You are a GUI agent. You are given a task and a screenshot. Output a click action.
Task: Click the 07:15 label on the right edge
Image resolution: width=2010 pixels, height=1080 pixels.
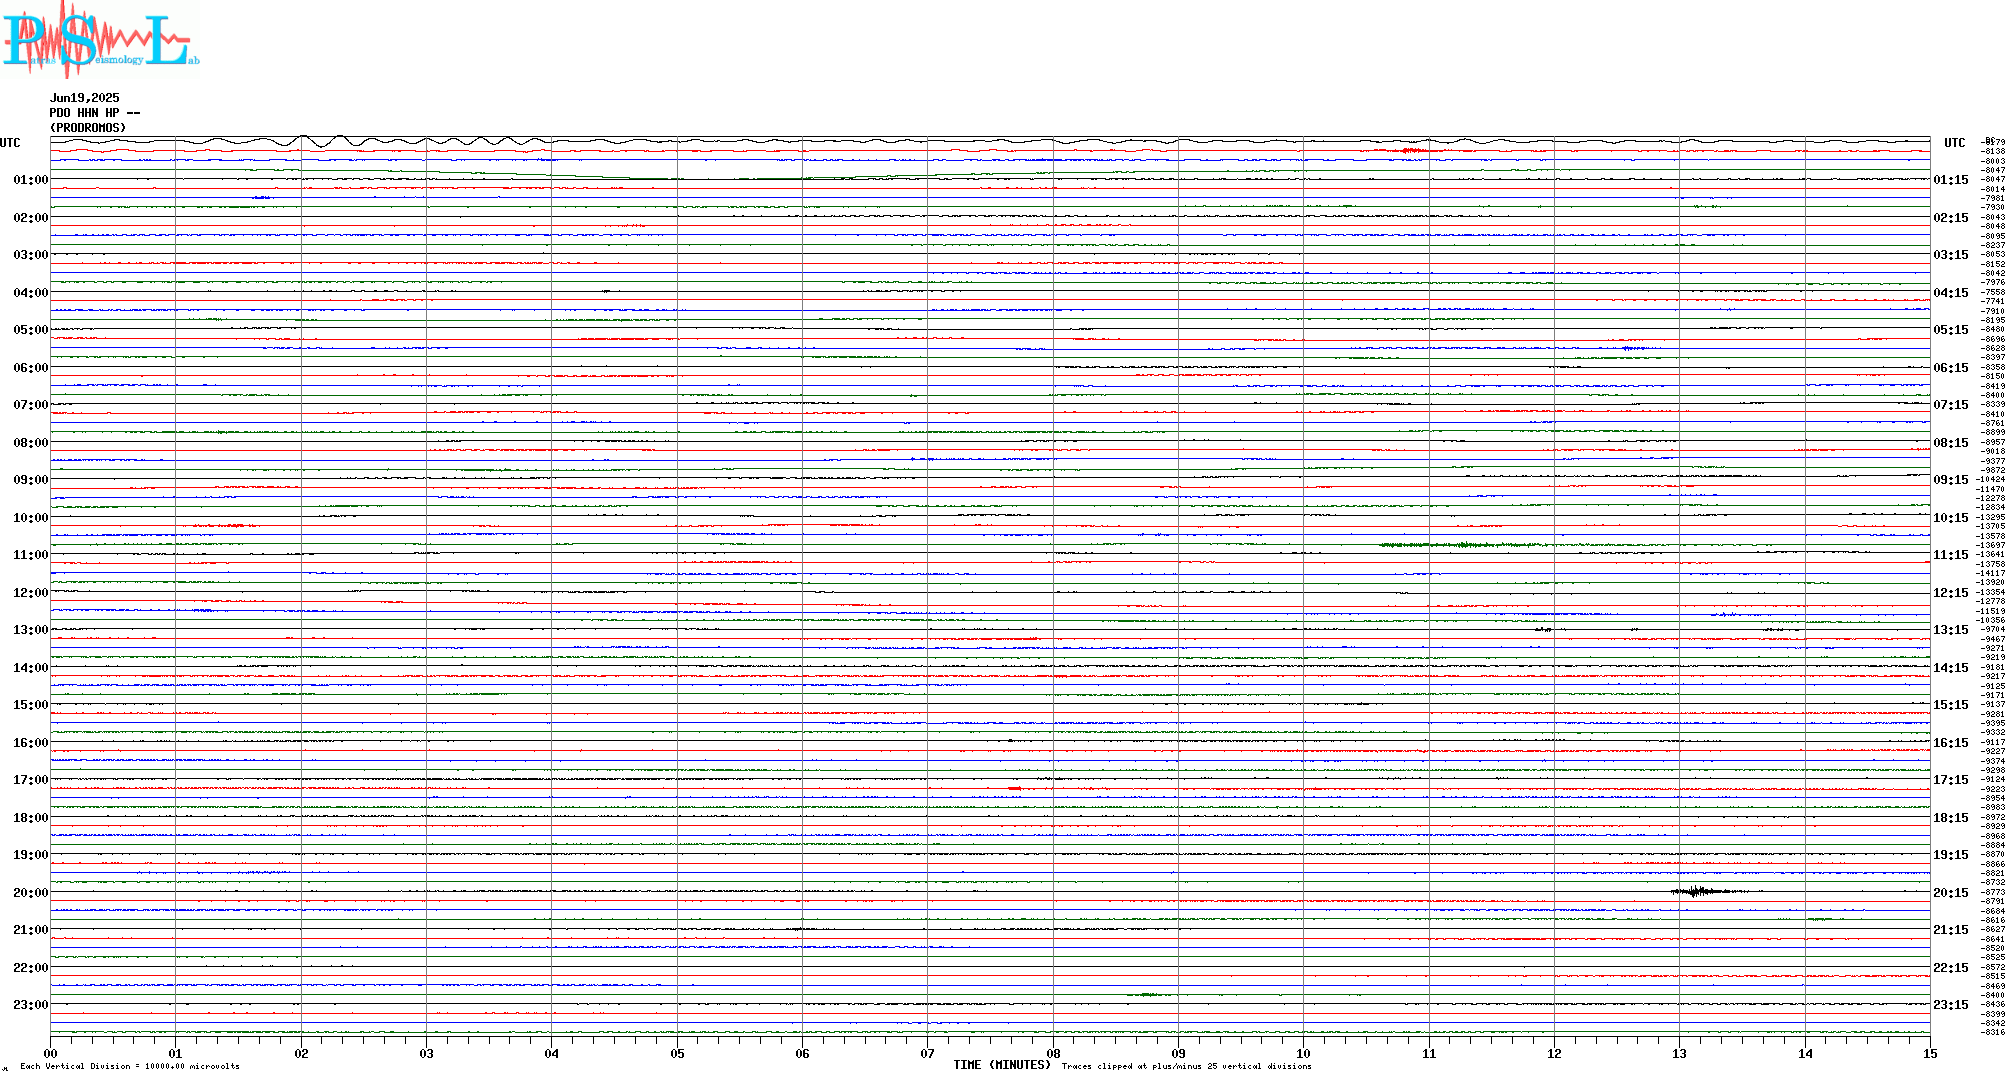pos(1951,405)
